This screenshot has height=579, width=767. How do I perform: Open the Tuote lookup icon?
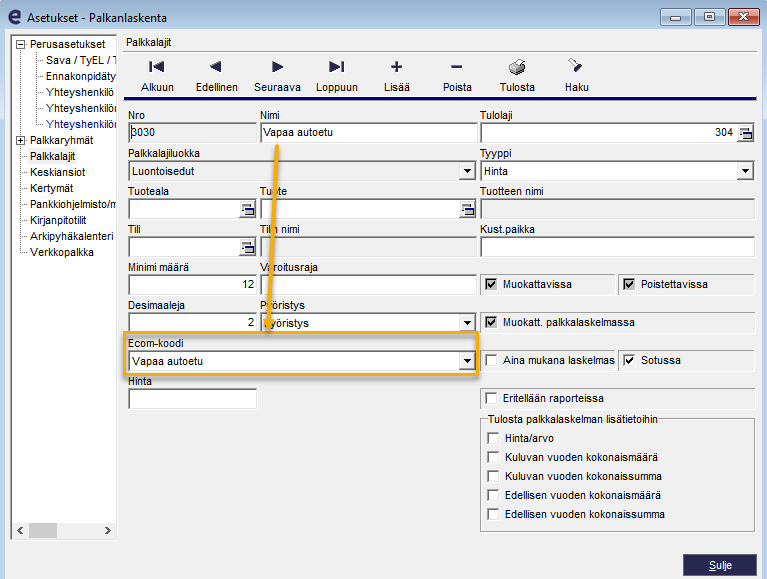point(468,209)
